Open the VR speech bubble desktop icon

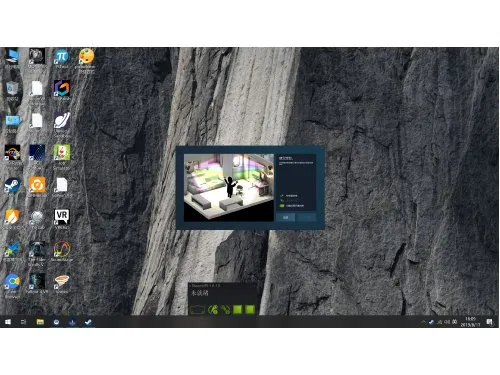click(x=62, y=217)
